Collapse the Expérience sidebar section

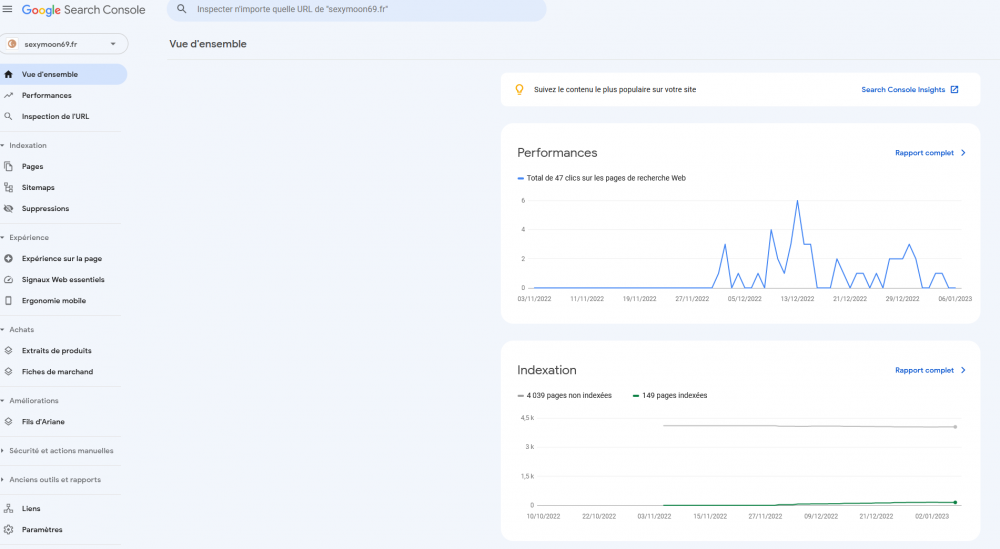pos(29,237)
